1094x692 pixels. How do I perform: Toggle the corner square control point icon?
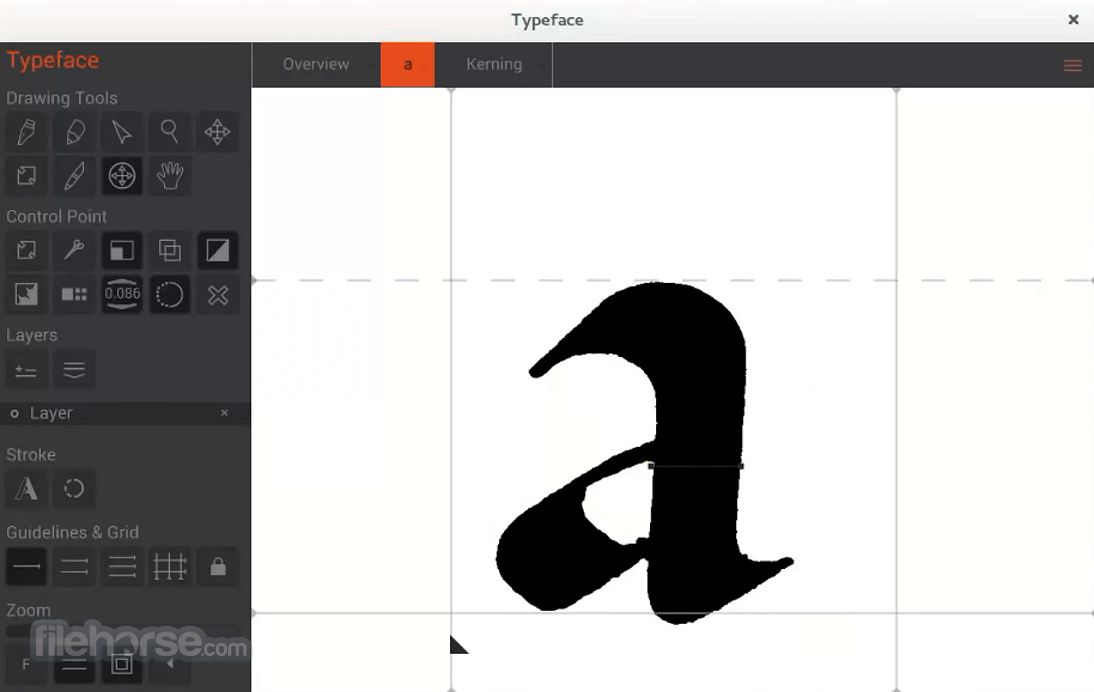(x=122, y=250)
